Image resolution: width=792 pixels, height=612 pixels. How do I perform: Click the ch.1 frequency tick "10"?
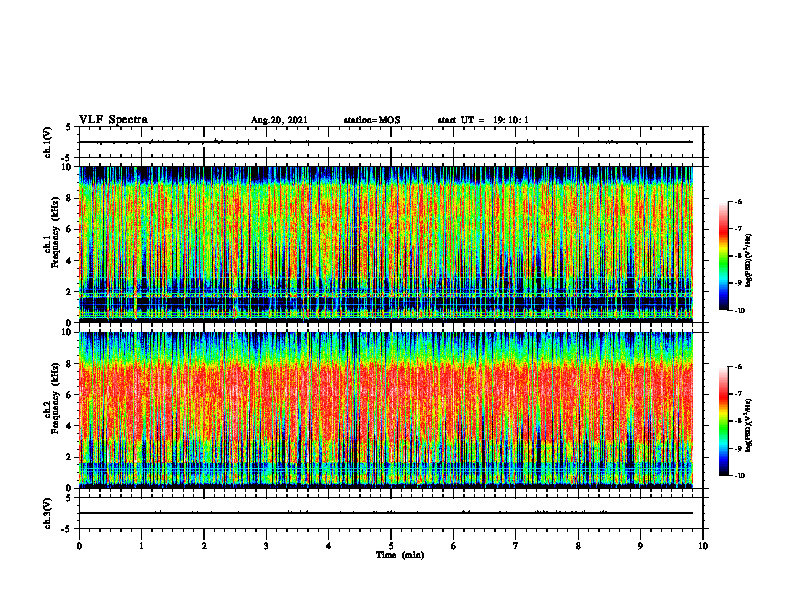tap(69, 167)
